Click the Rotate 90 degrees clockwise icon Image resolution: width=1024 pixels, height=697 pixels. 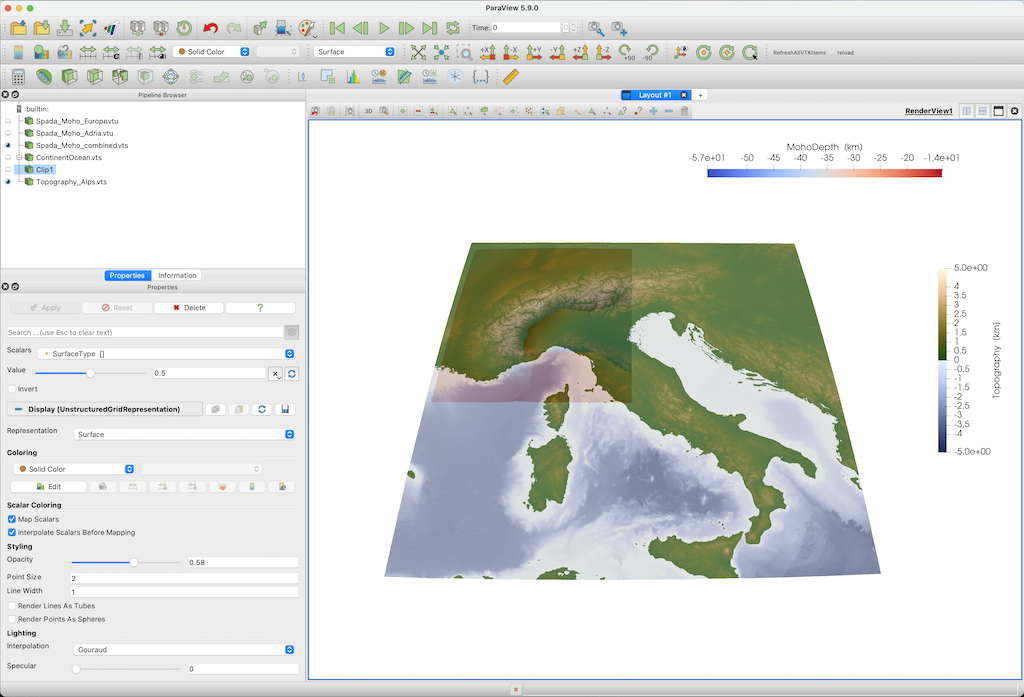point(626,51)
